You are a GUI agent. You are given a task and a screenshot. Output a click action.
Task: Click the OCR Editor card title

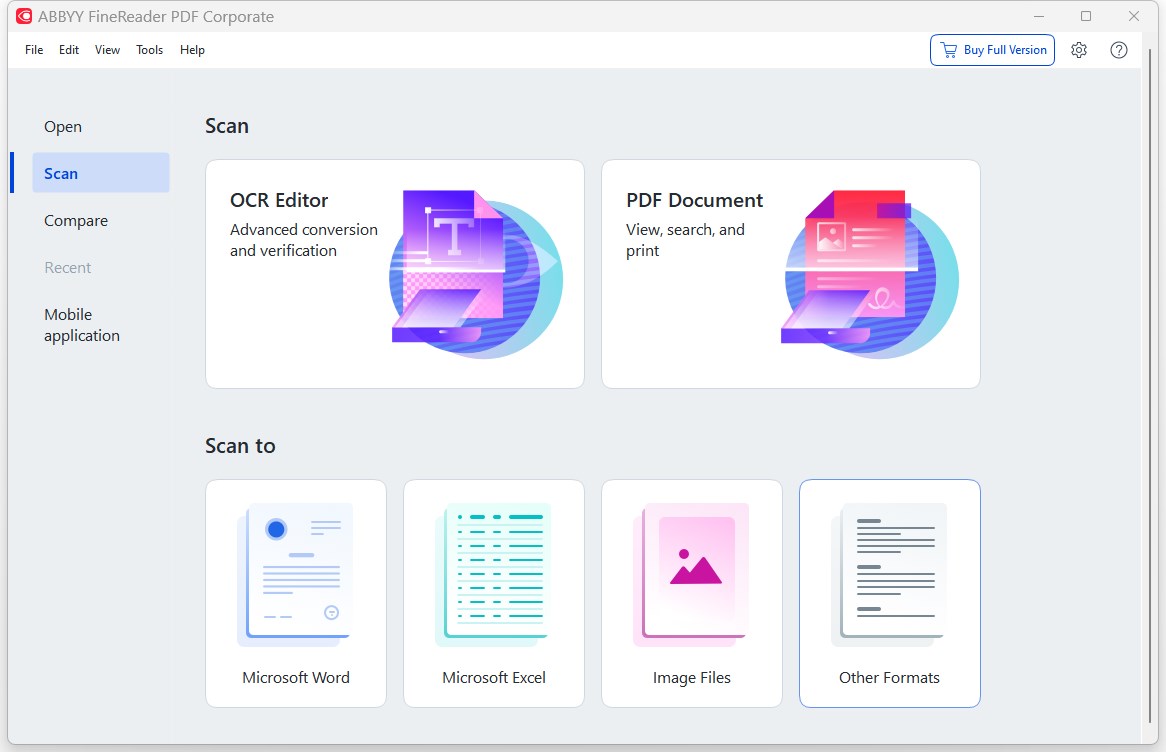point(279,200)
